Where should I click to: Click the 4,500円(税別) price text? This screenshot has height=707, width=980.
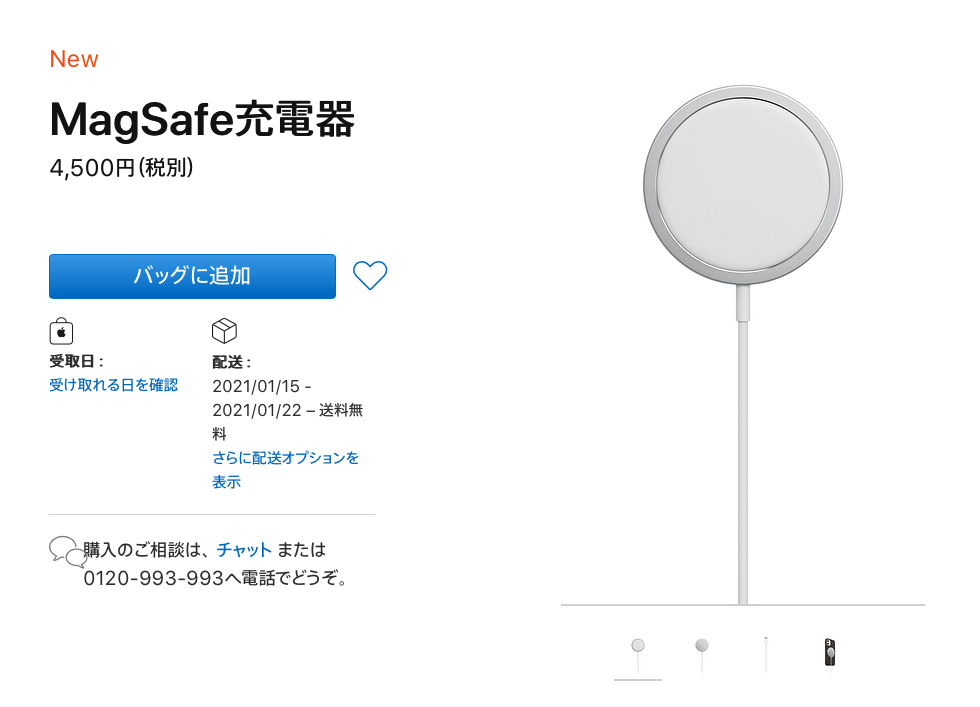point(122,168)
